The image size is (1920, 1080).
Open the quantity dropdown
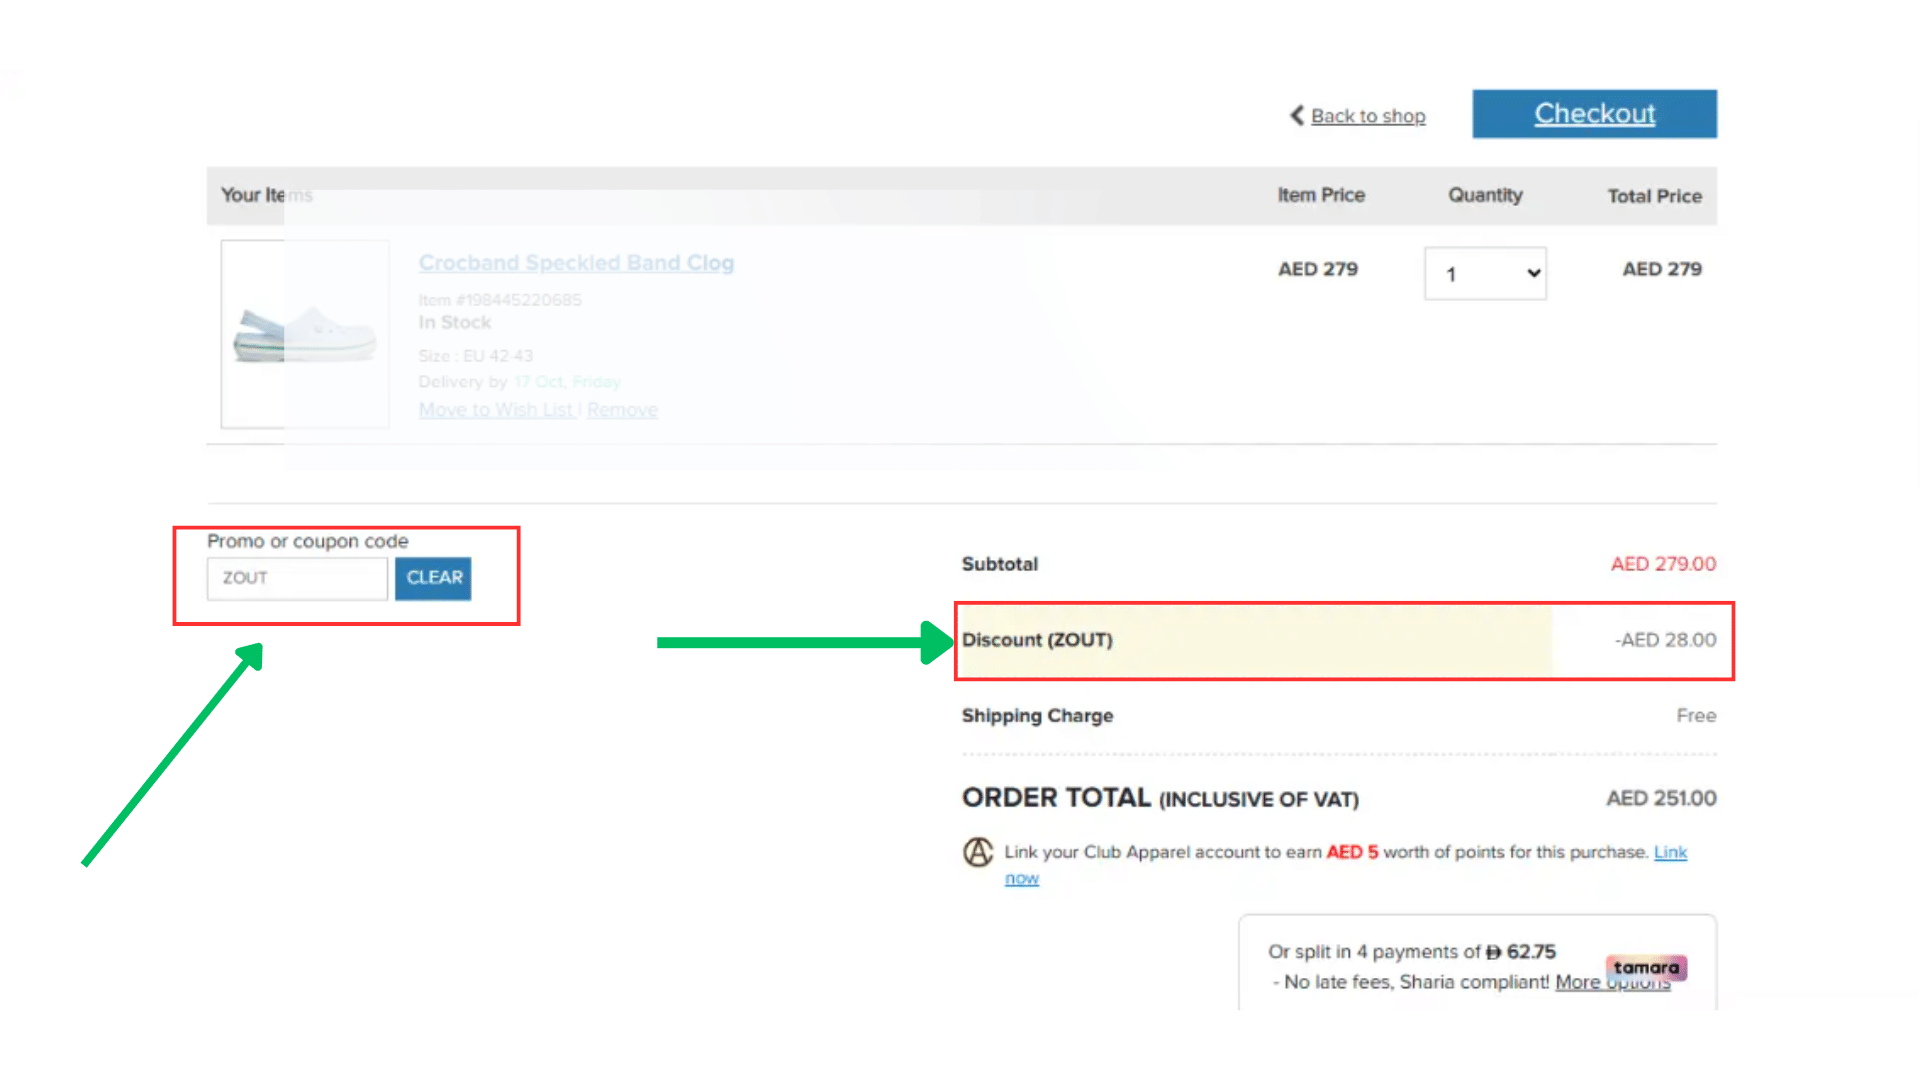(x=1485, y=273)
